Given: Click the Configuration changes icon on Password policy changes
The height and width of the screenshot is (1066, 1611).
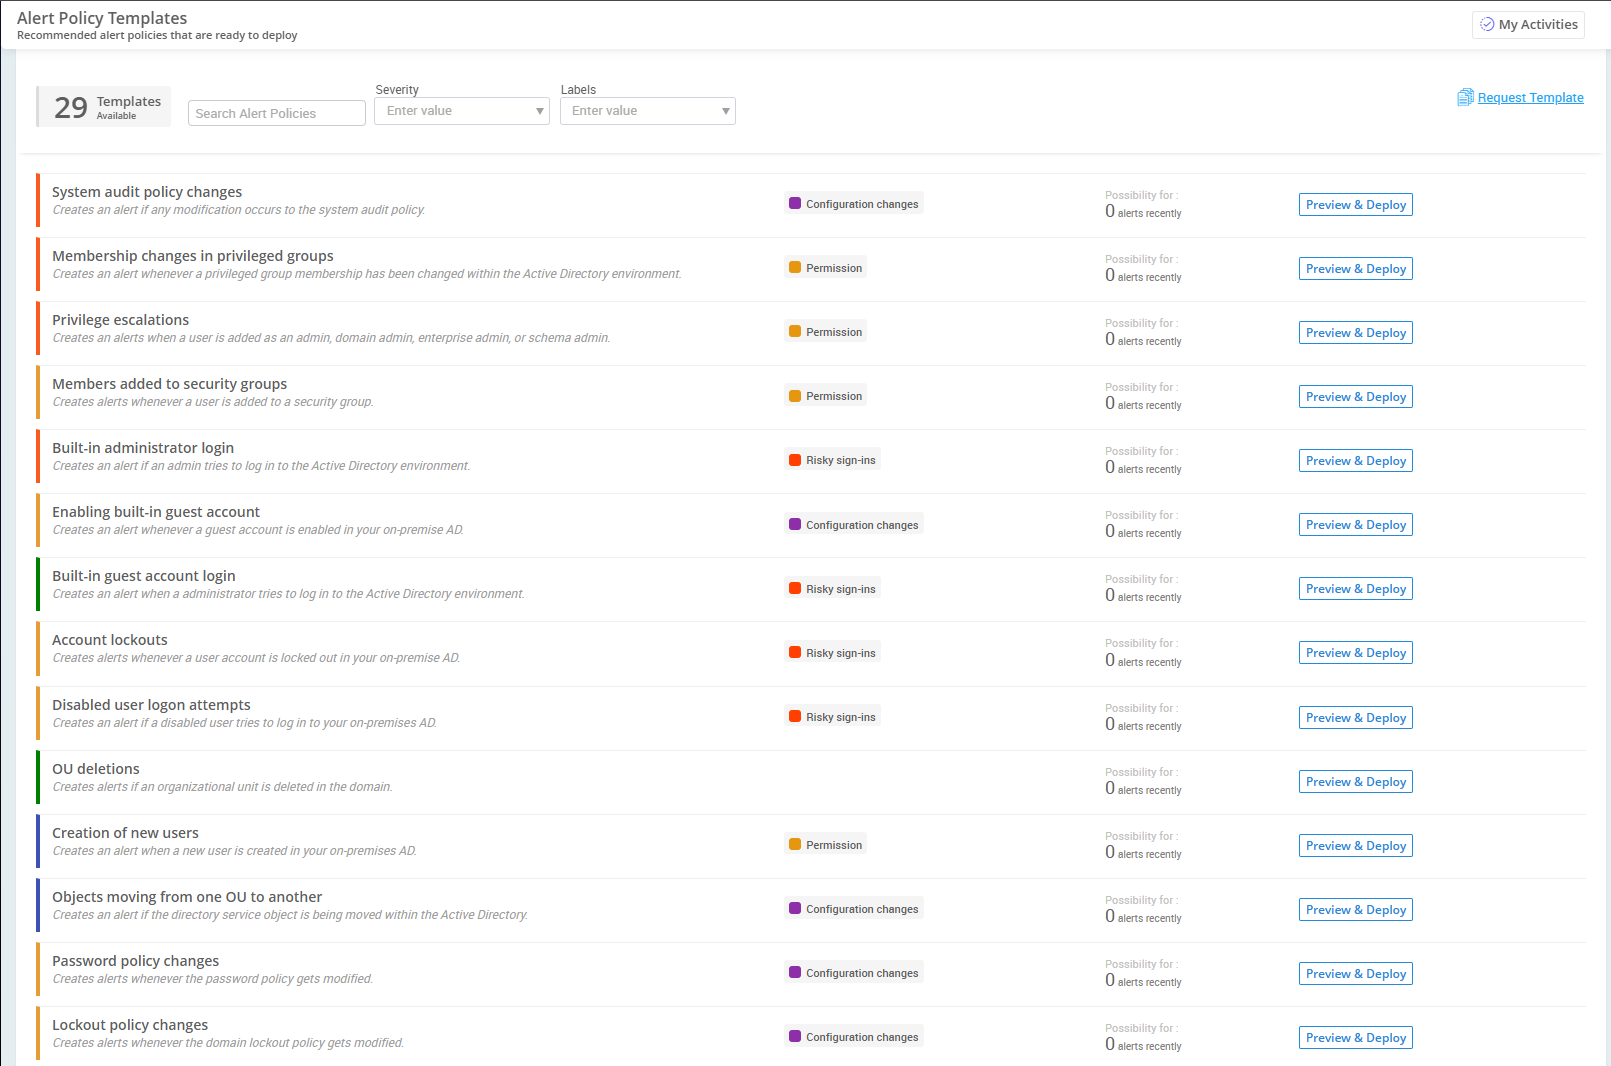Looking at the screenshot, I should [795, 972].
